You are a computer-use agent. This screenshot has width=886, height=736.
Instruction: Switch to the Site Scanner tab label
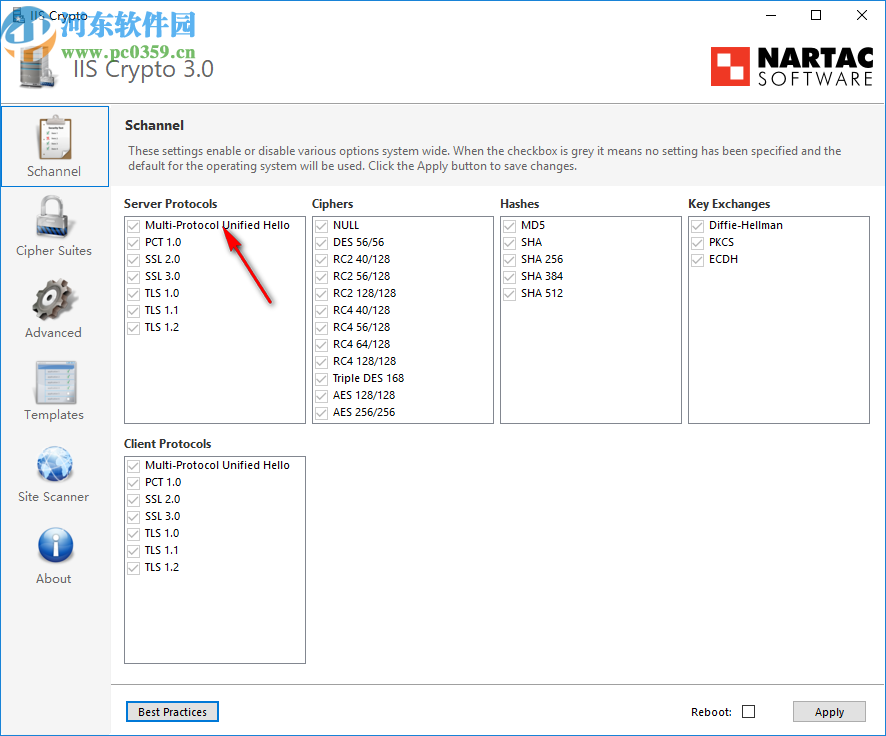(x=53, y=497)
